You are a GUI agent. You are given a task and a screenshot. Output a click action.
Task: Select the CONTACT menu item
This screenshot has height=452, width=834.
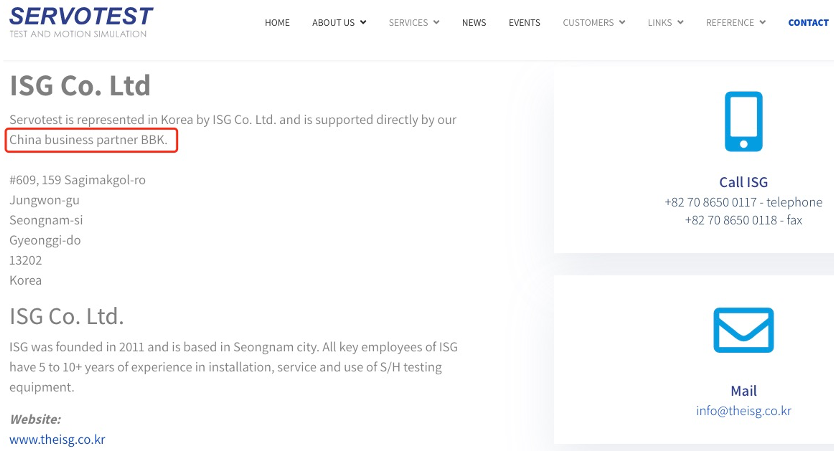pyautogui.click(x=808, y=23)
